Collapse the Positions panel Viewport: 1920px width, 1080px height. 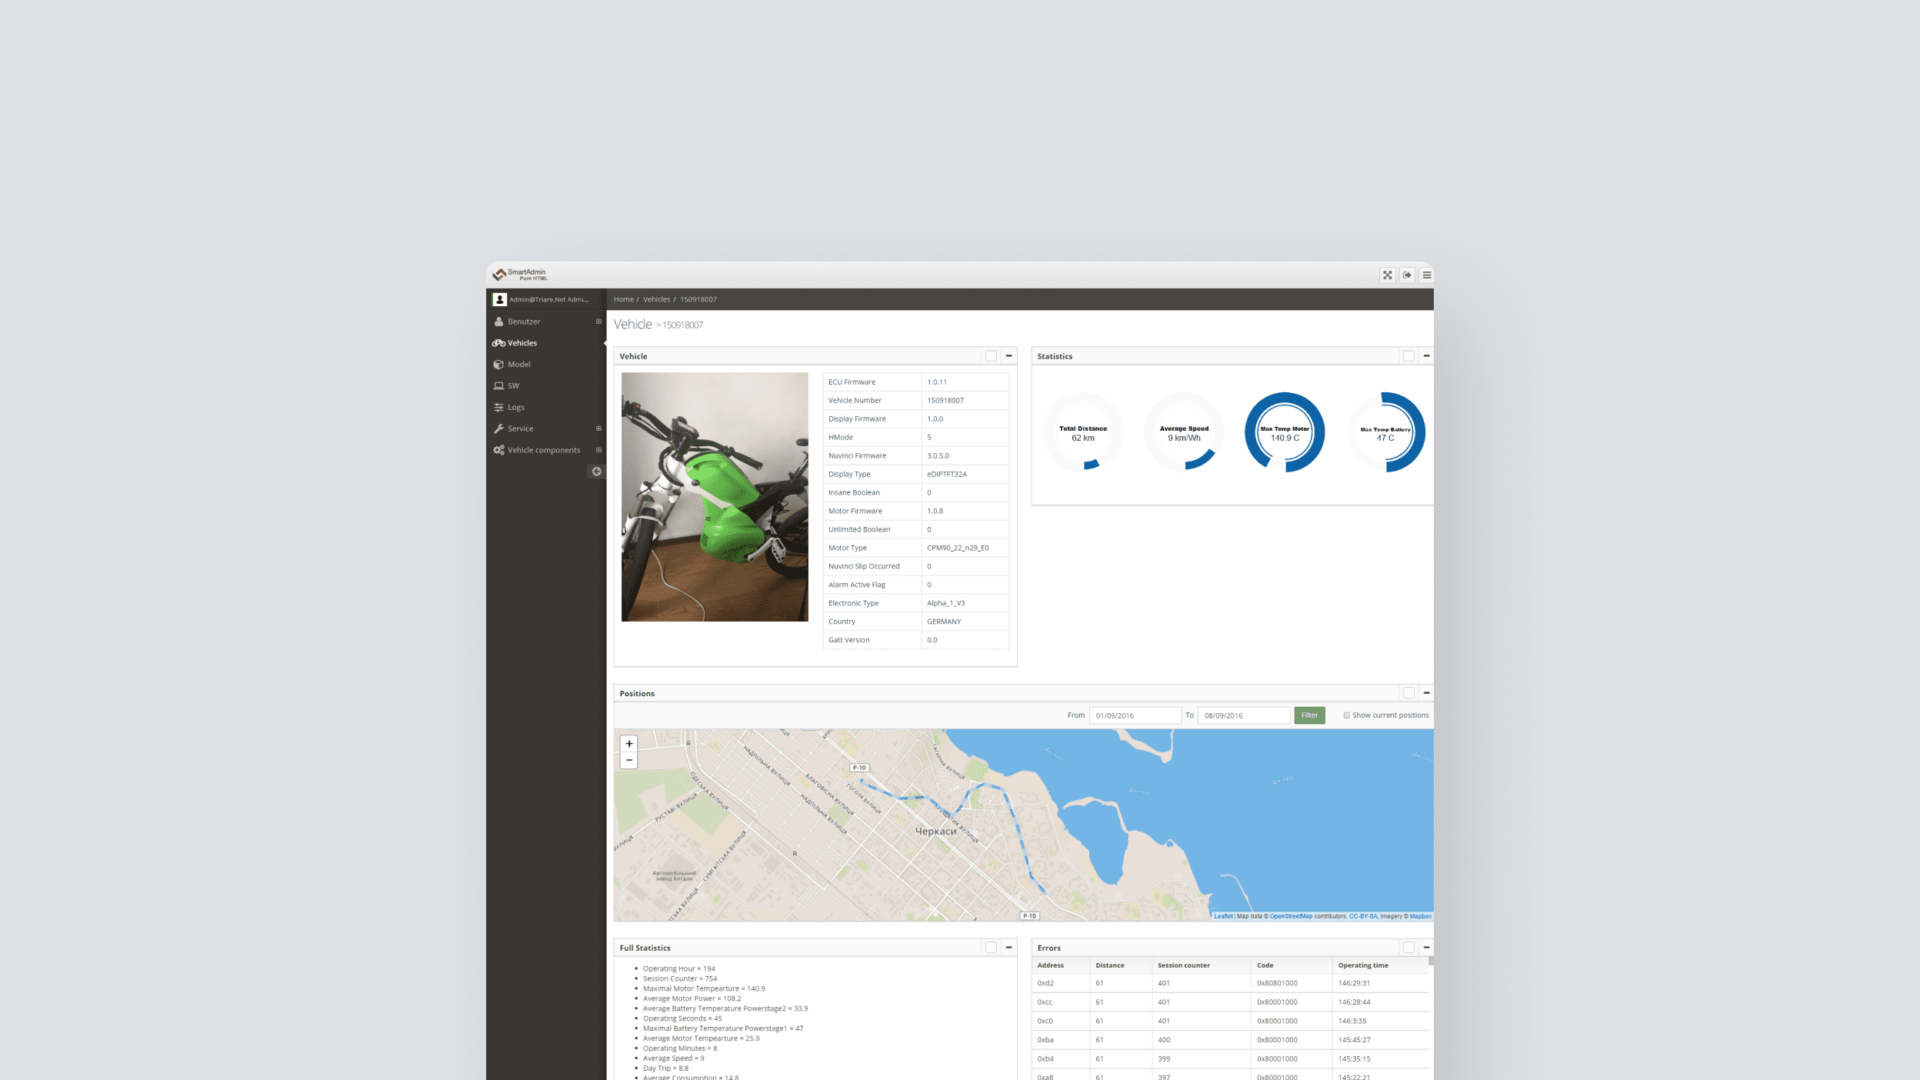[1427, 693]
